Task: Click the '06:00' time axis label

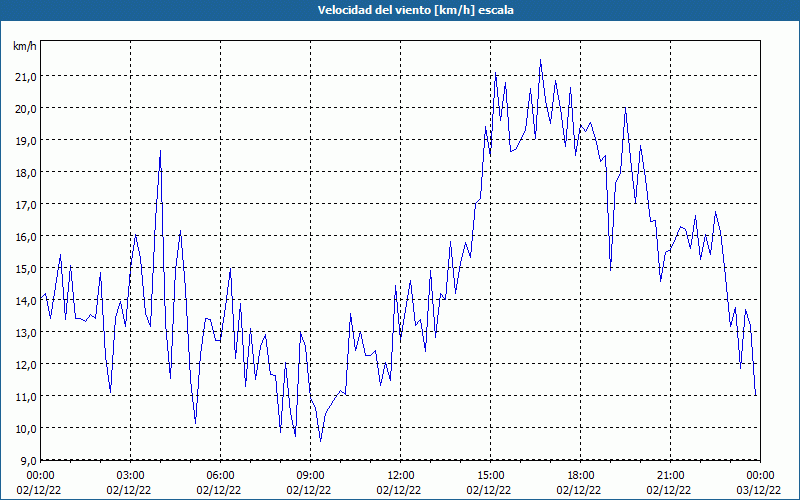Action: point(220,476)
